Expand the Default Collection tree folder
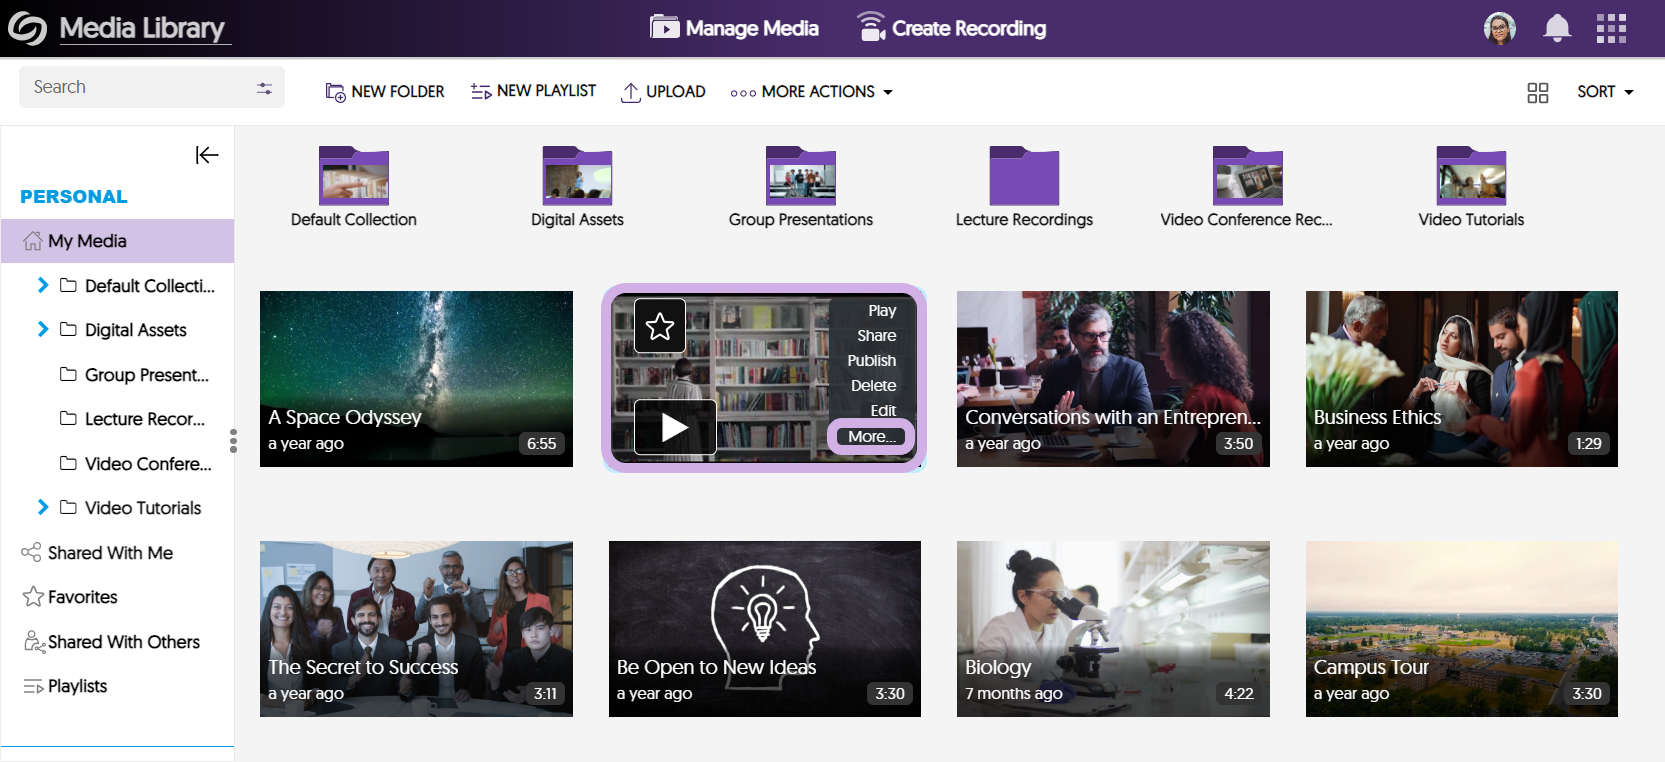Screen dimensions: 1665x762 tap(43, 286)
